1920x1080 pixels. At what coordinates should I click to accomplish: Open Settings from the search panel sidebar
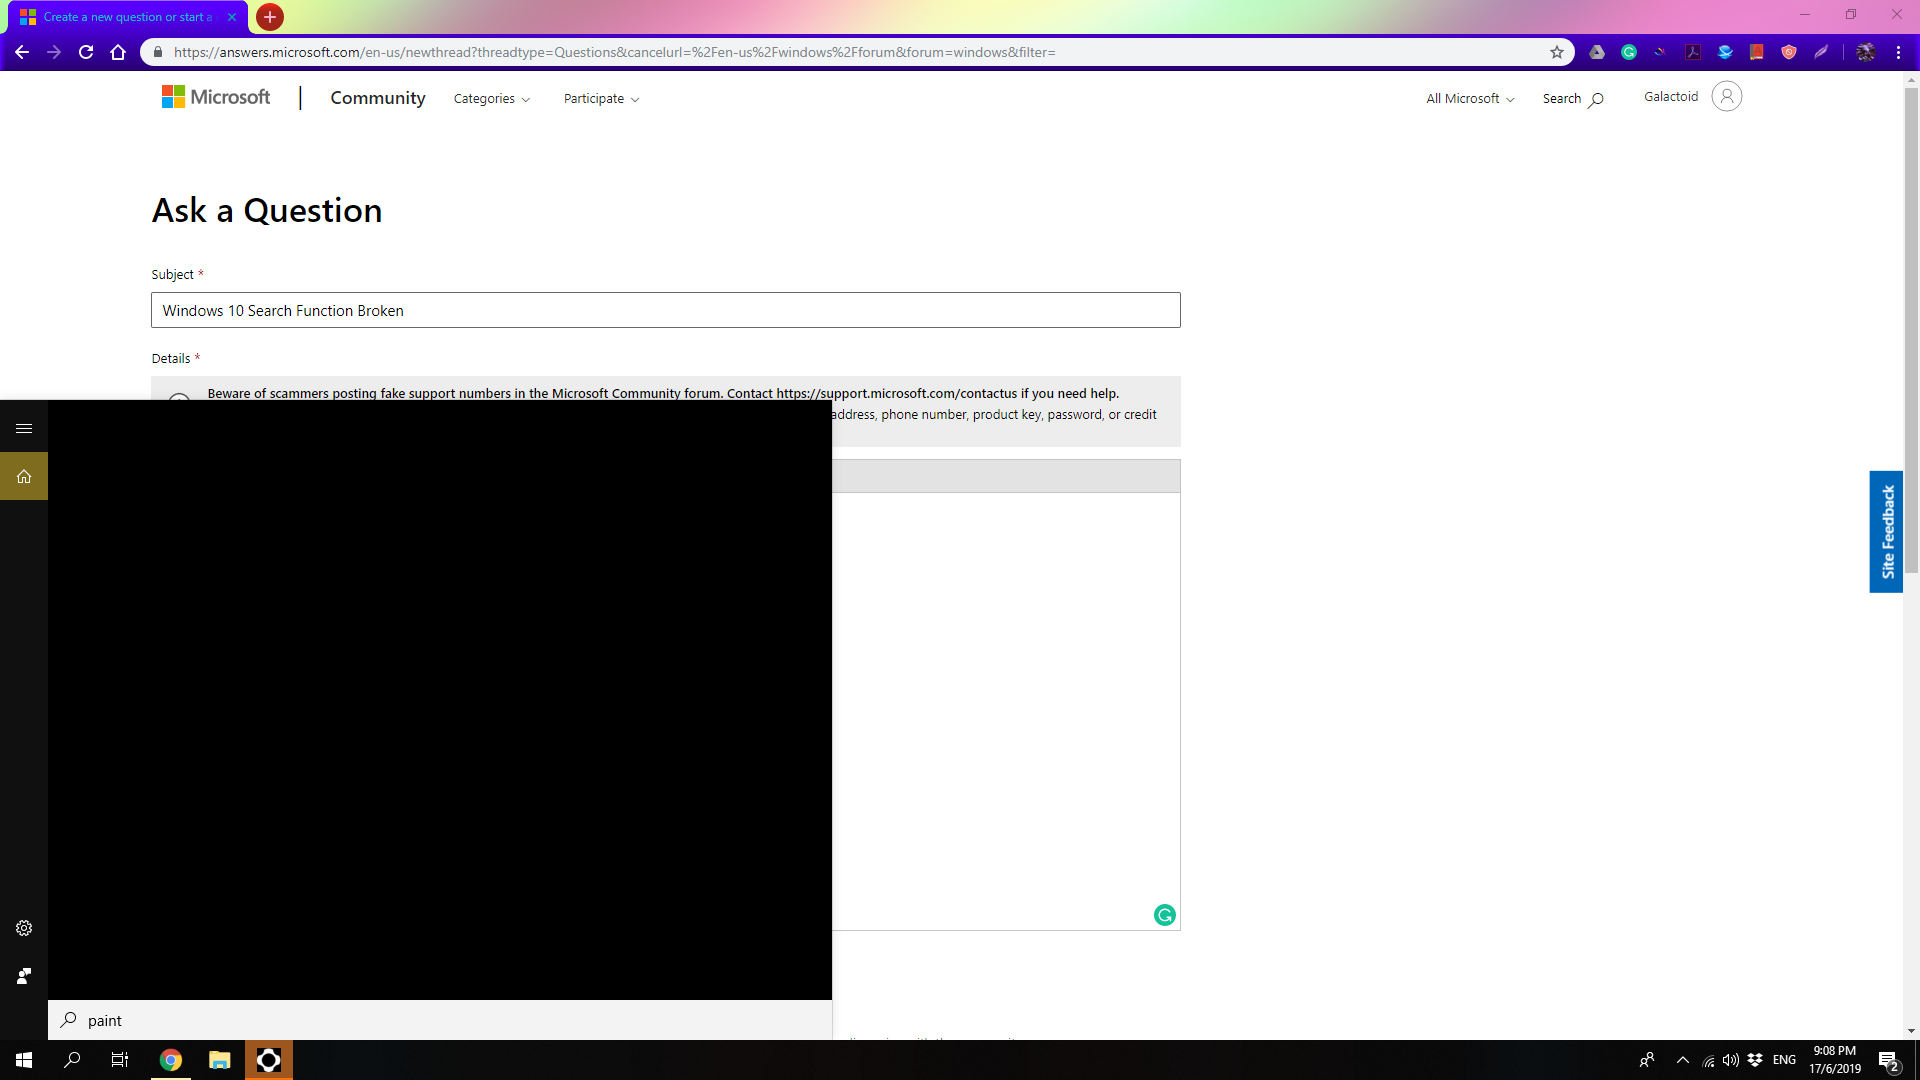point(23,928)
